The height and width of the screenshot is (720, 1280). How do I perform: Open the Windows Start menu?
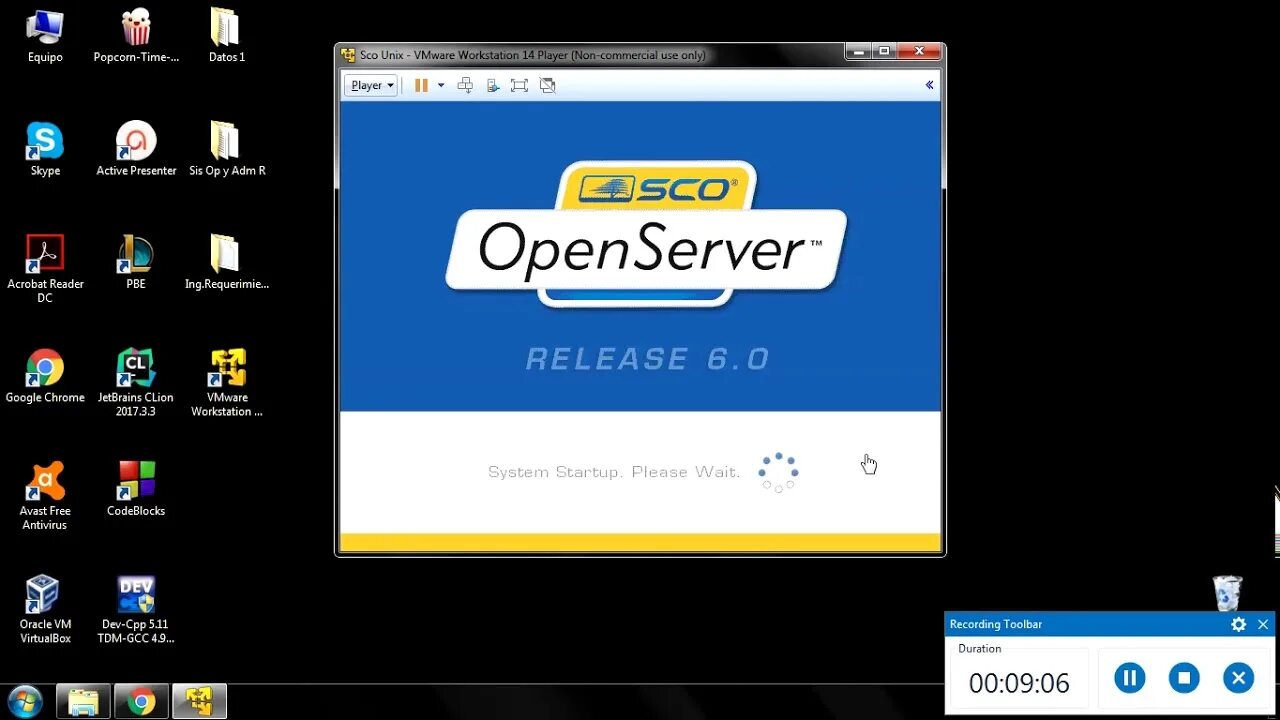24,702
